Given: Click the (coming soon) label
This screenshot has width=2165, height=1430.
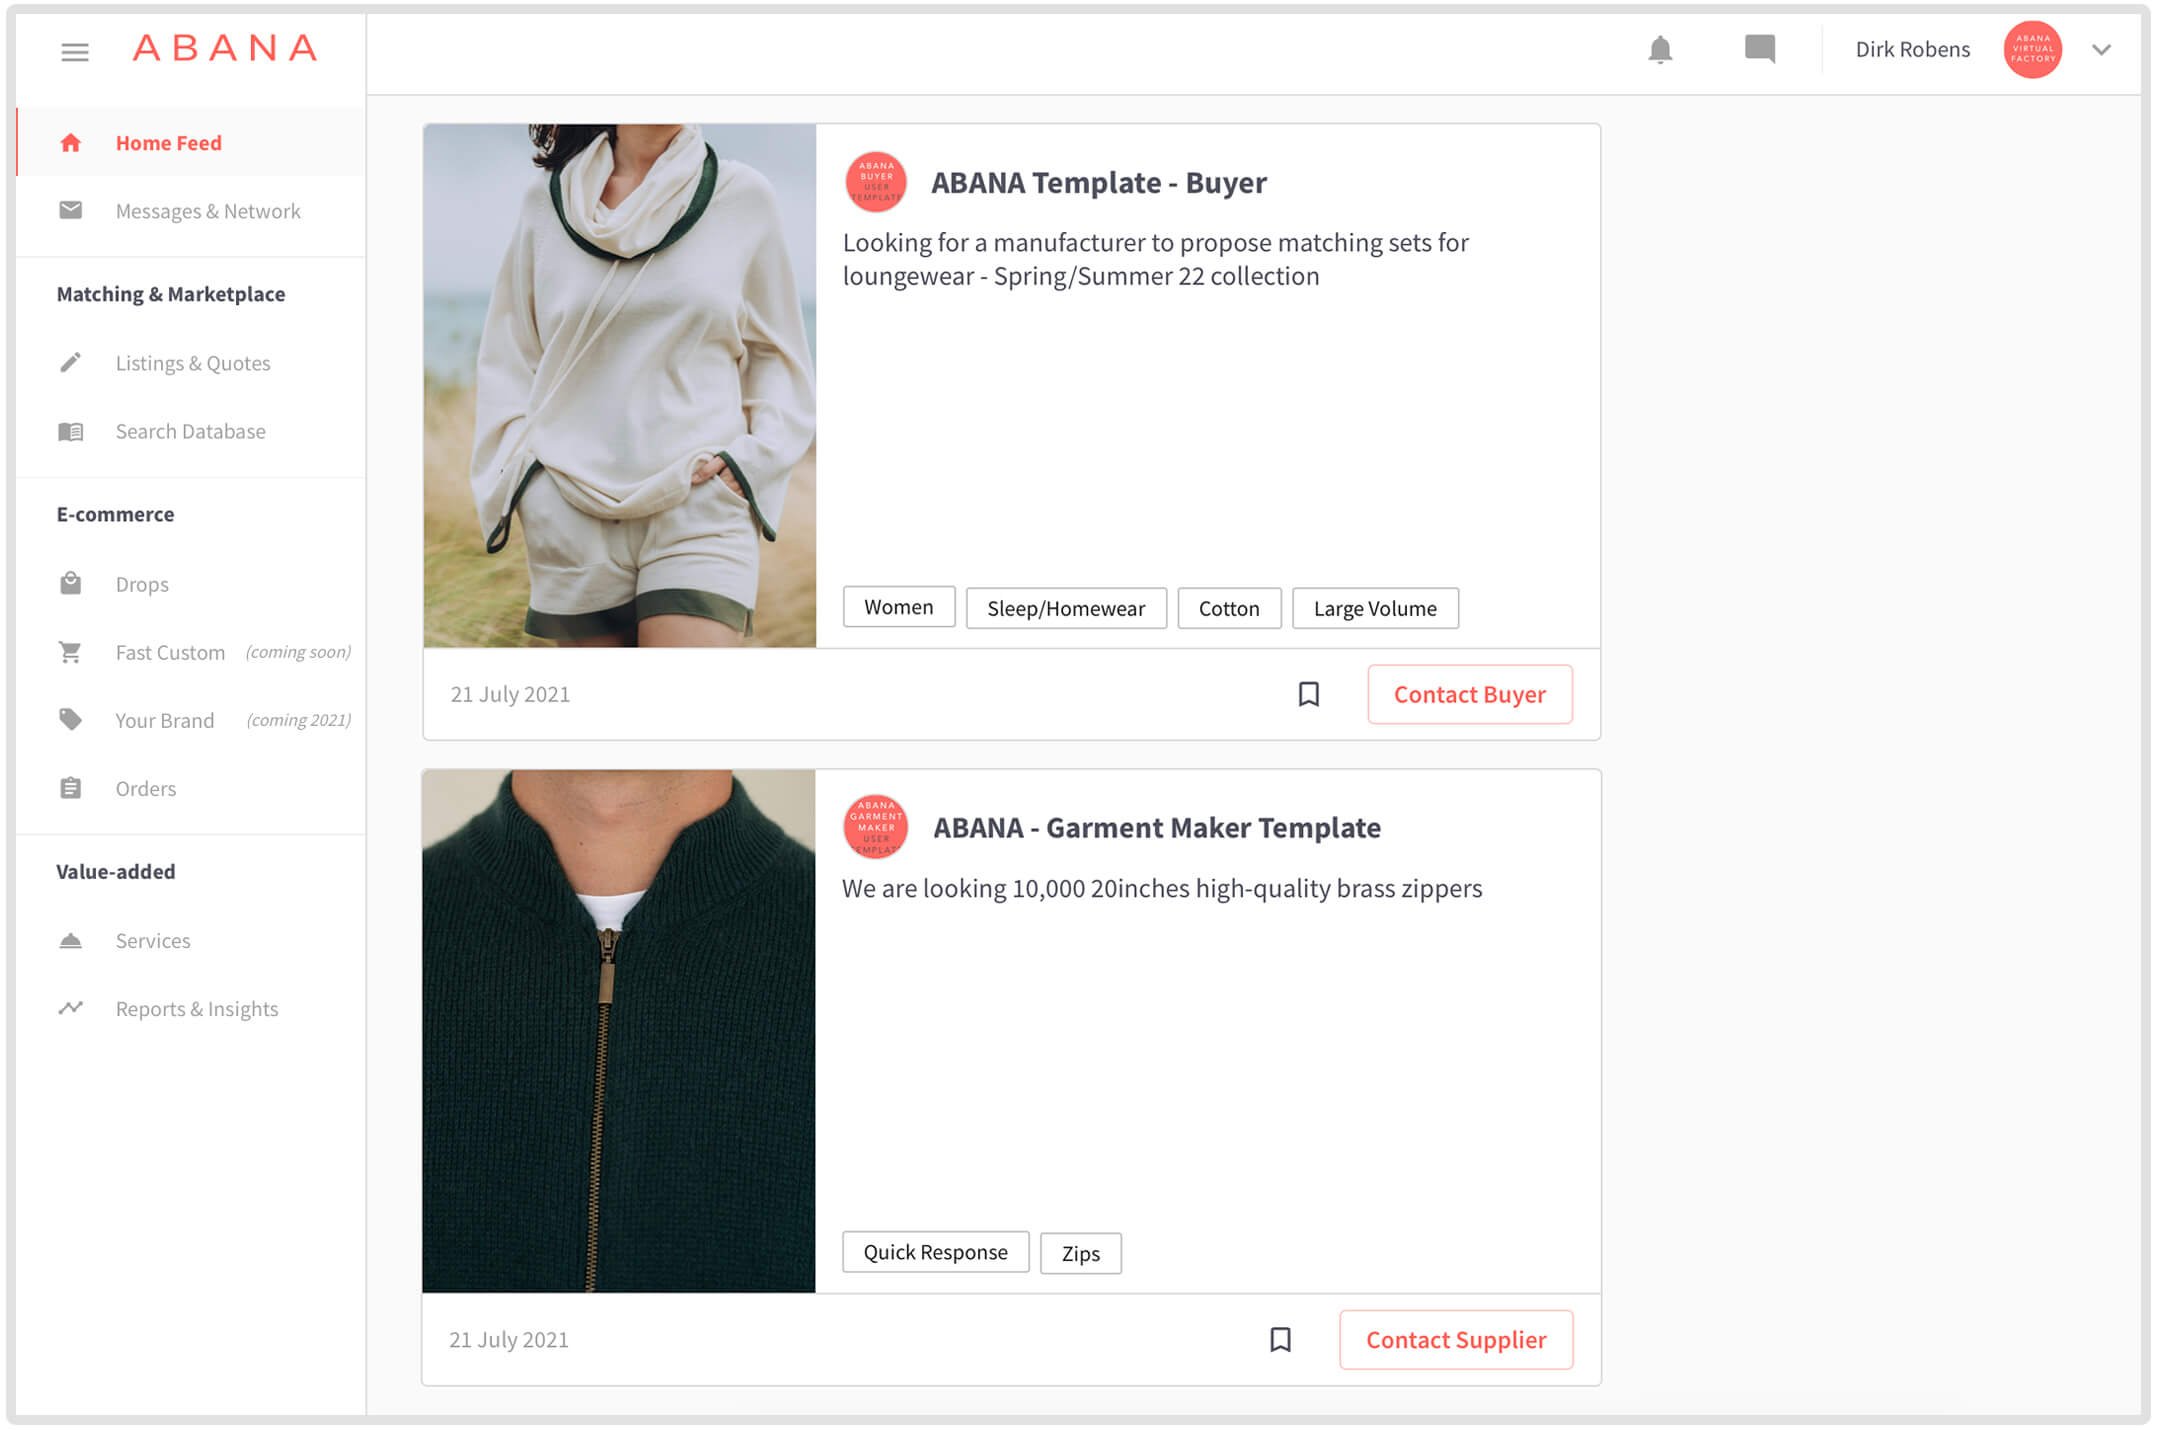Looking at the screenshot, I should (x=298, y=652).
